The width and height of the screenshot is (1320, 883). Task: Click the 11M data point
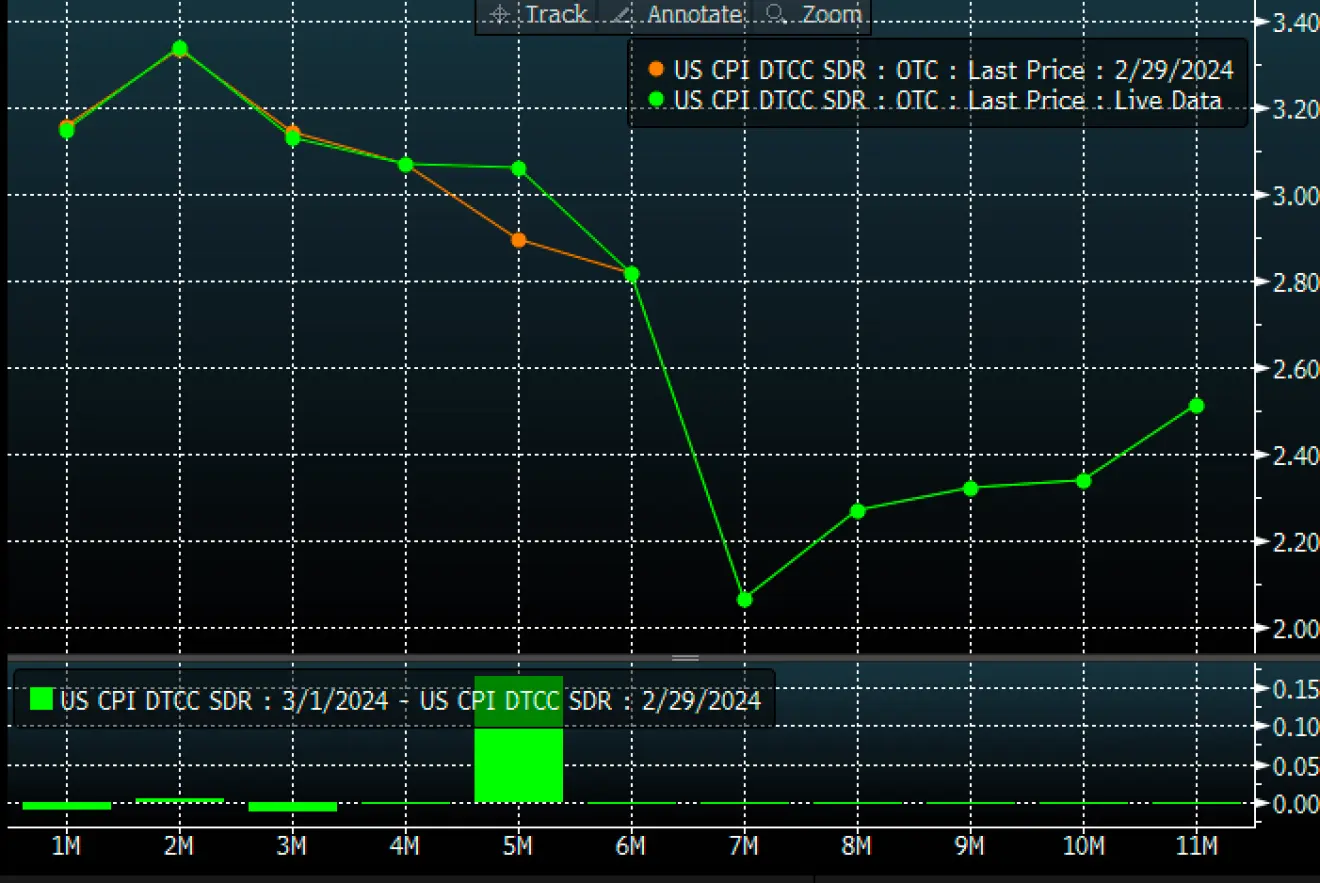[1197, 405]
